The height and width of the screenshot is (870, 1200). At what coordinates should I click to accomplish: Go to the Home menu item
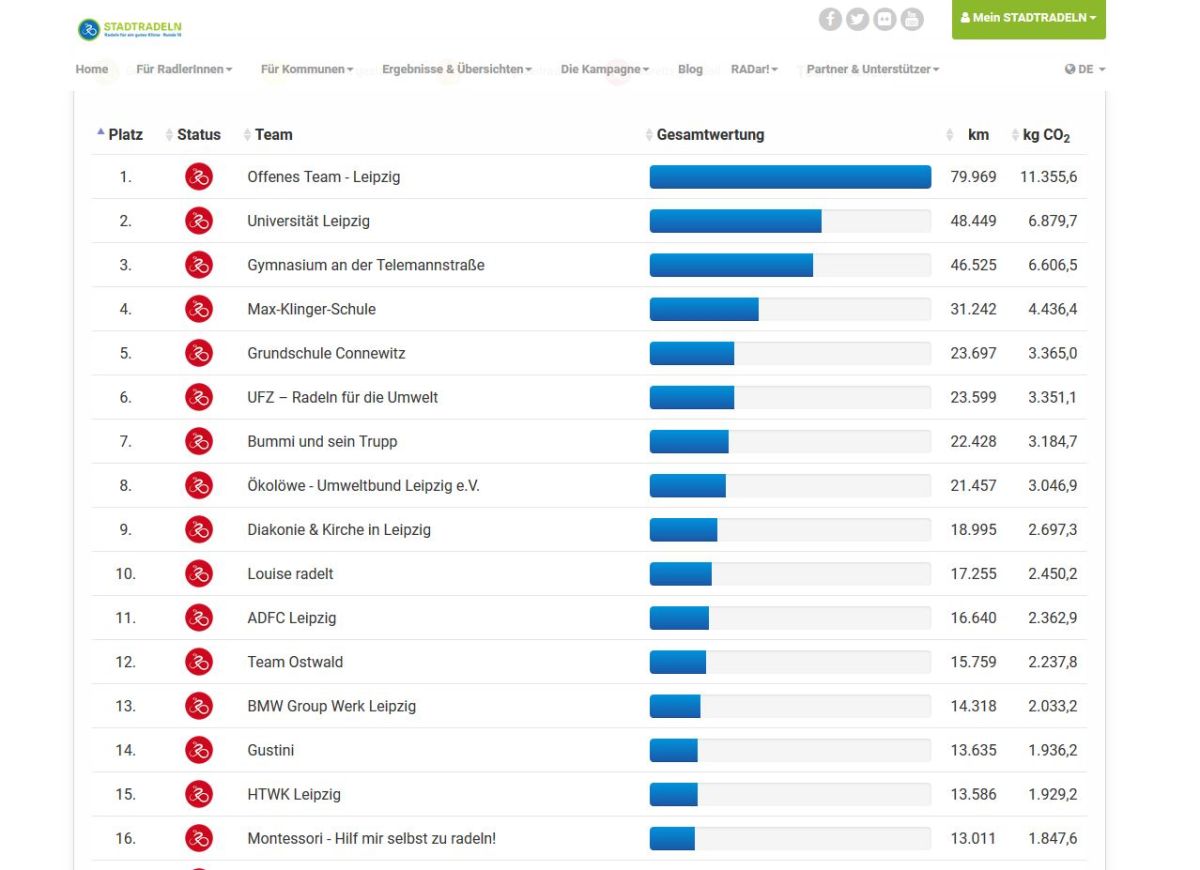(92, 70)
